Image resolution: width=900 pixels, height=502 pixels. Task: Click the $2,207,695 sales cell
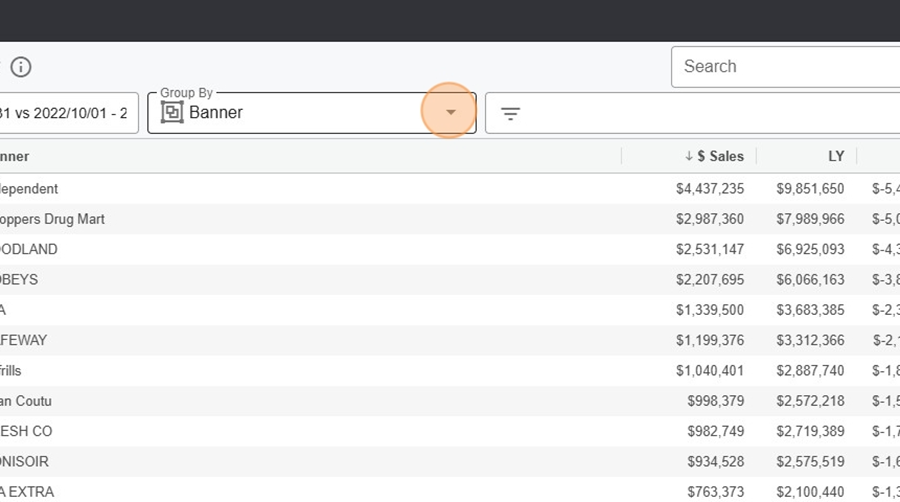point(709,280)
